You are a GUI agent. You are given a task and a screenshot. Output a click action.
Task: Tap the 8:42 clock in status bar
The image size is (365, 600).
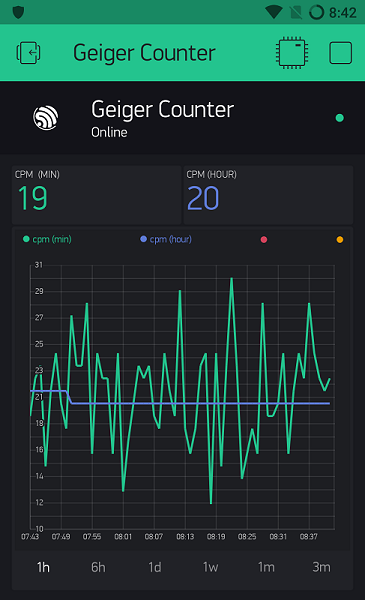click(x=343, y=13)
